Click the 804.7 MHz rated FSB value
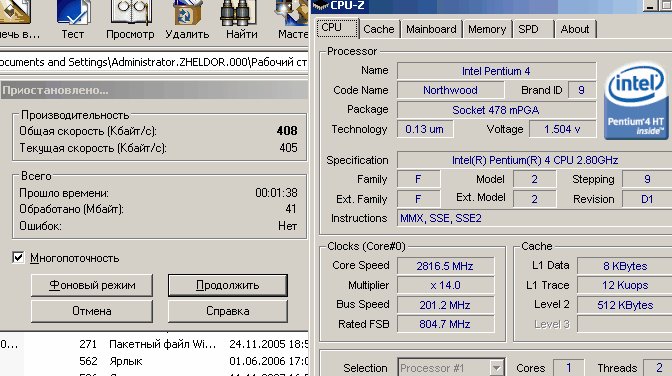The image size is (672, 376). (x=445, y=324)
